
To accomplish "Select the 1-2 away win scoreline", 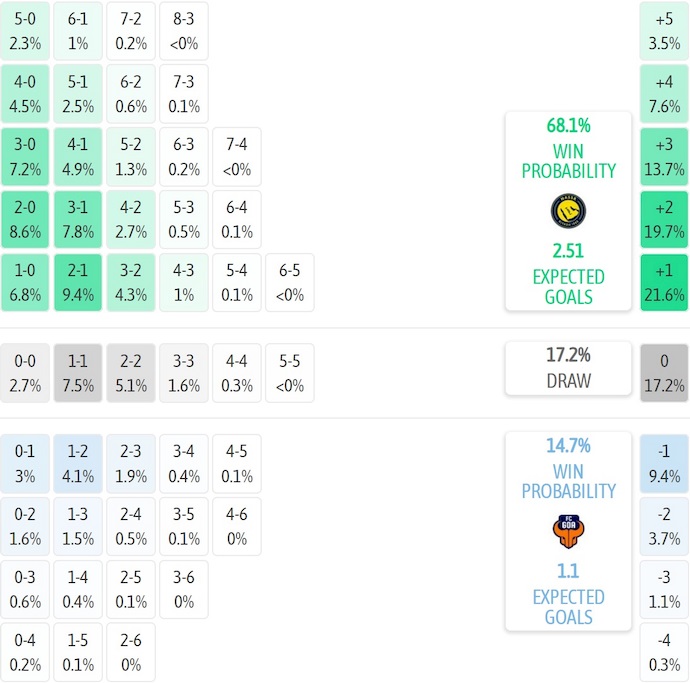I will [78, 463].
